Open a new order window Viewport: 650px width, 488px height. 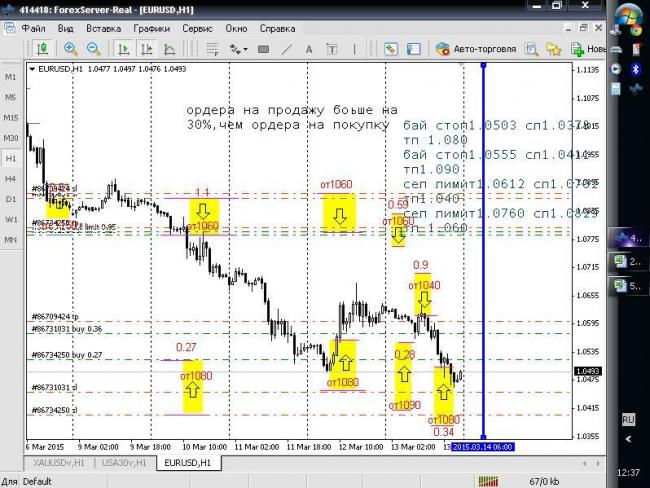tap(587, 49)
